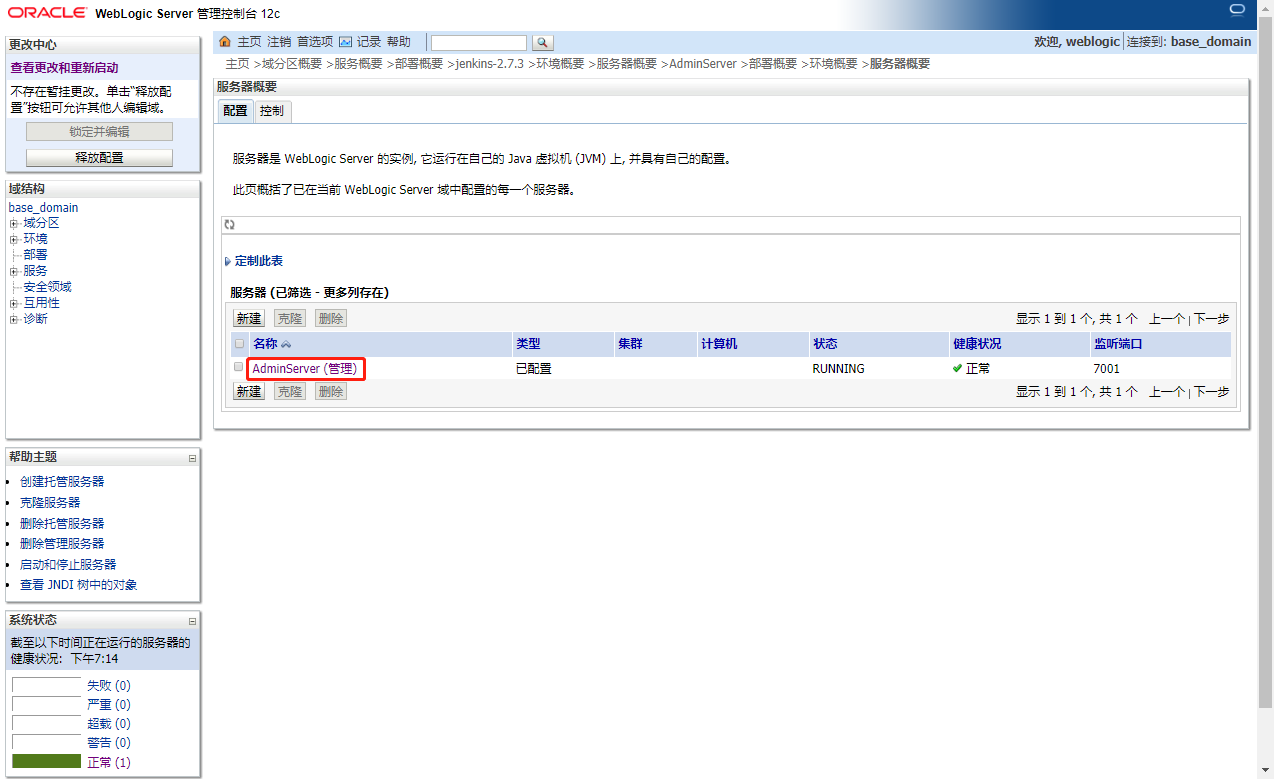Viewport: 1274px width, 779px height.
Task: Select base_domain in the domain tree
Action: point(43,208)
